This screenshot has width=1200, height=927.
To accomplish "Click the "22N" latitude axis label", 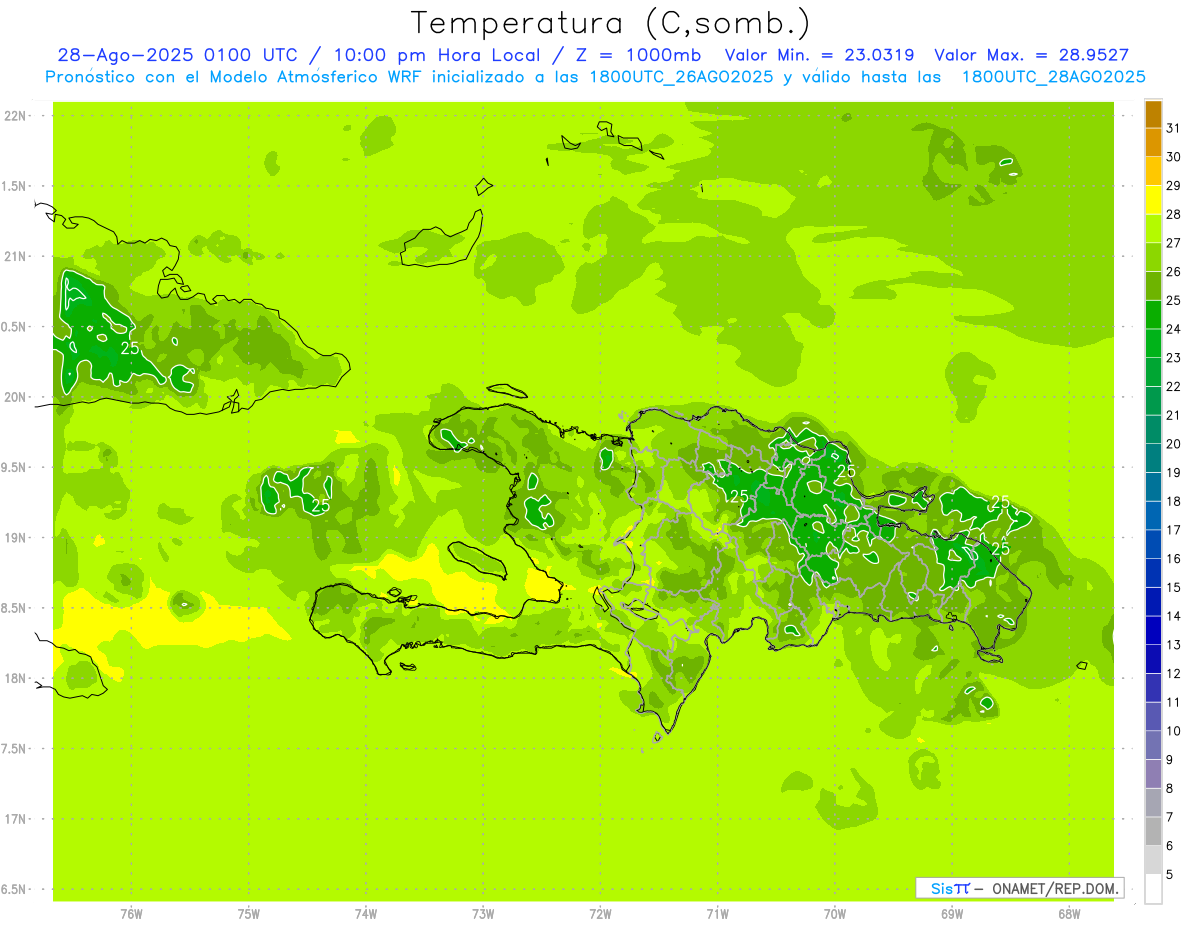I will pos(14,116).
